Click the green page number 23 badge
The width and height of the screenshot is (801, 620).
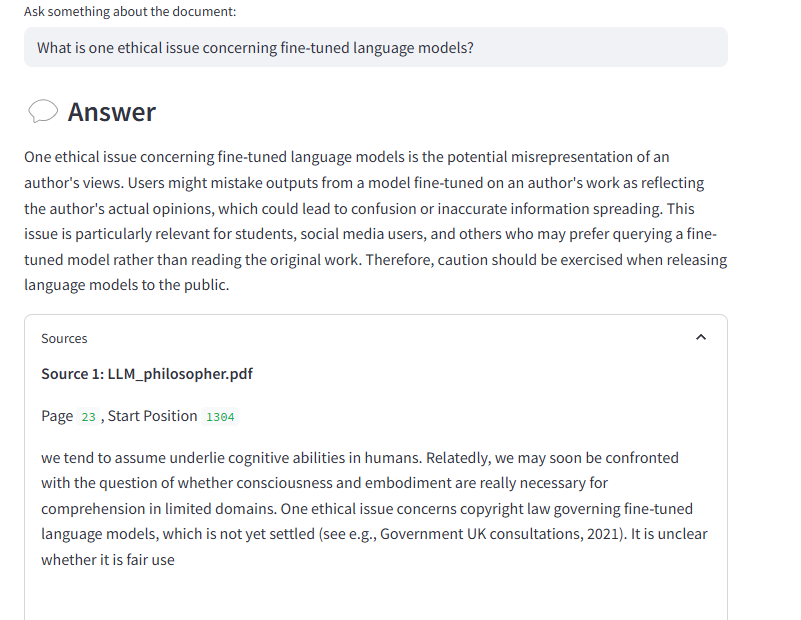click(88, 417)
